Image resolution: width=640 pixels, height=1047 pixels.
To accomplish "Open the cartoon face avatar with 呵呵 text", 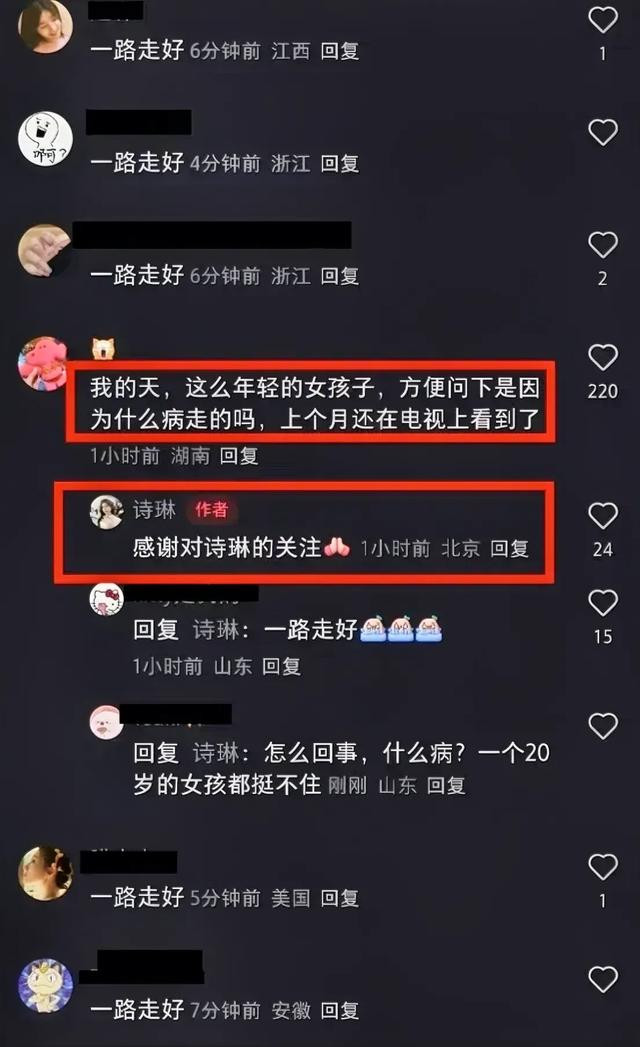I will click(x=45, y=139).
